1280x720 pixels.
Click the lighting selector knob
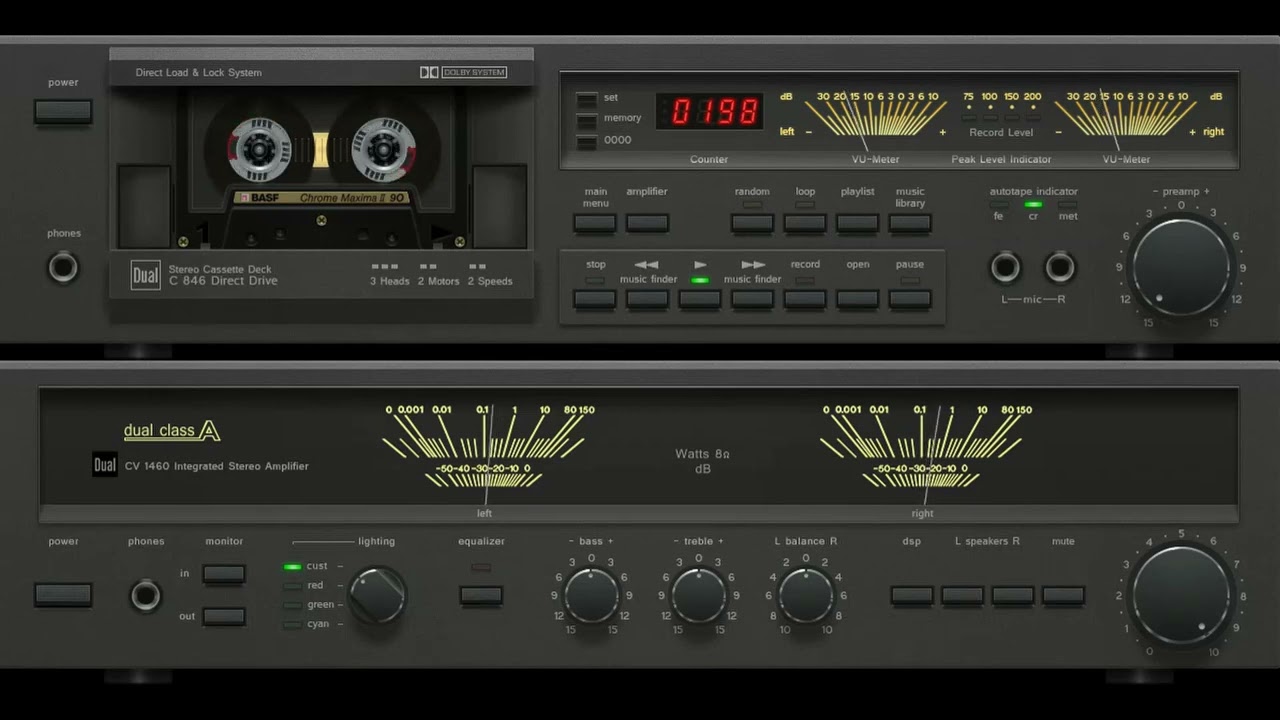coord(377,595)
